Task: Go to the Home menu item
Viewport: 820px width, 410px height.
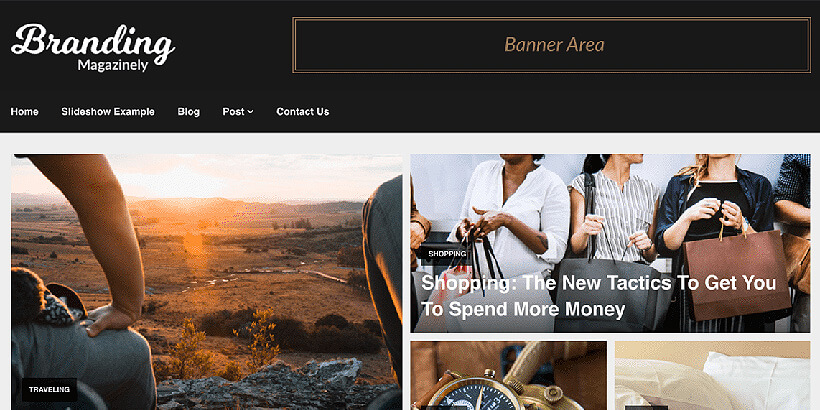Action: point(25,111)
